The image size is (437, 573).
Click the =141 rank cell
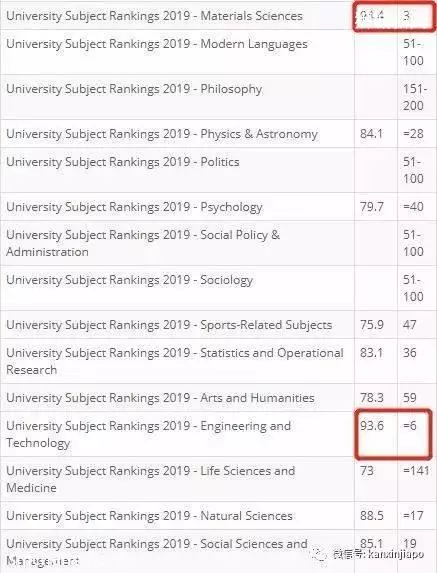coord(416,471)
